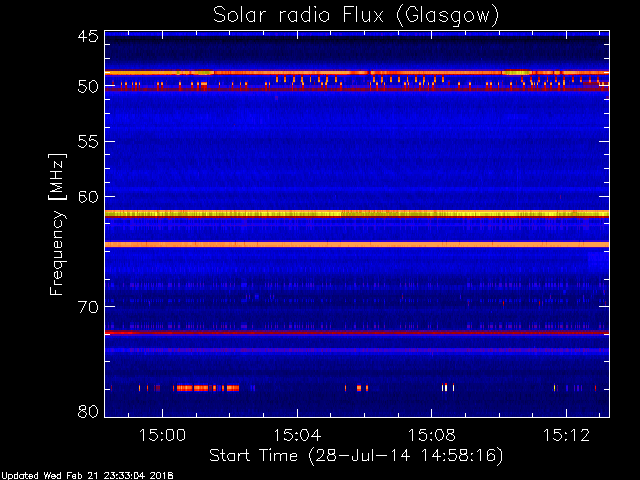
Task: Click the 'Start Time (28-Jul-14 14:58:16)' label
Action: tap(356, 456)
